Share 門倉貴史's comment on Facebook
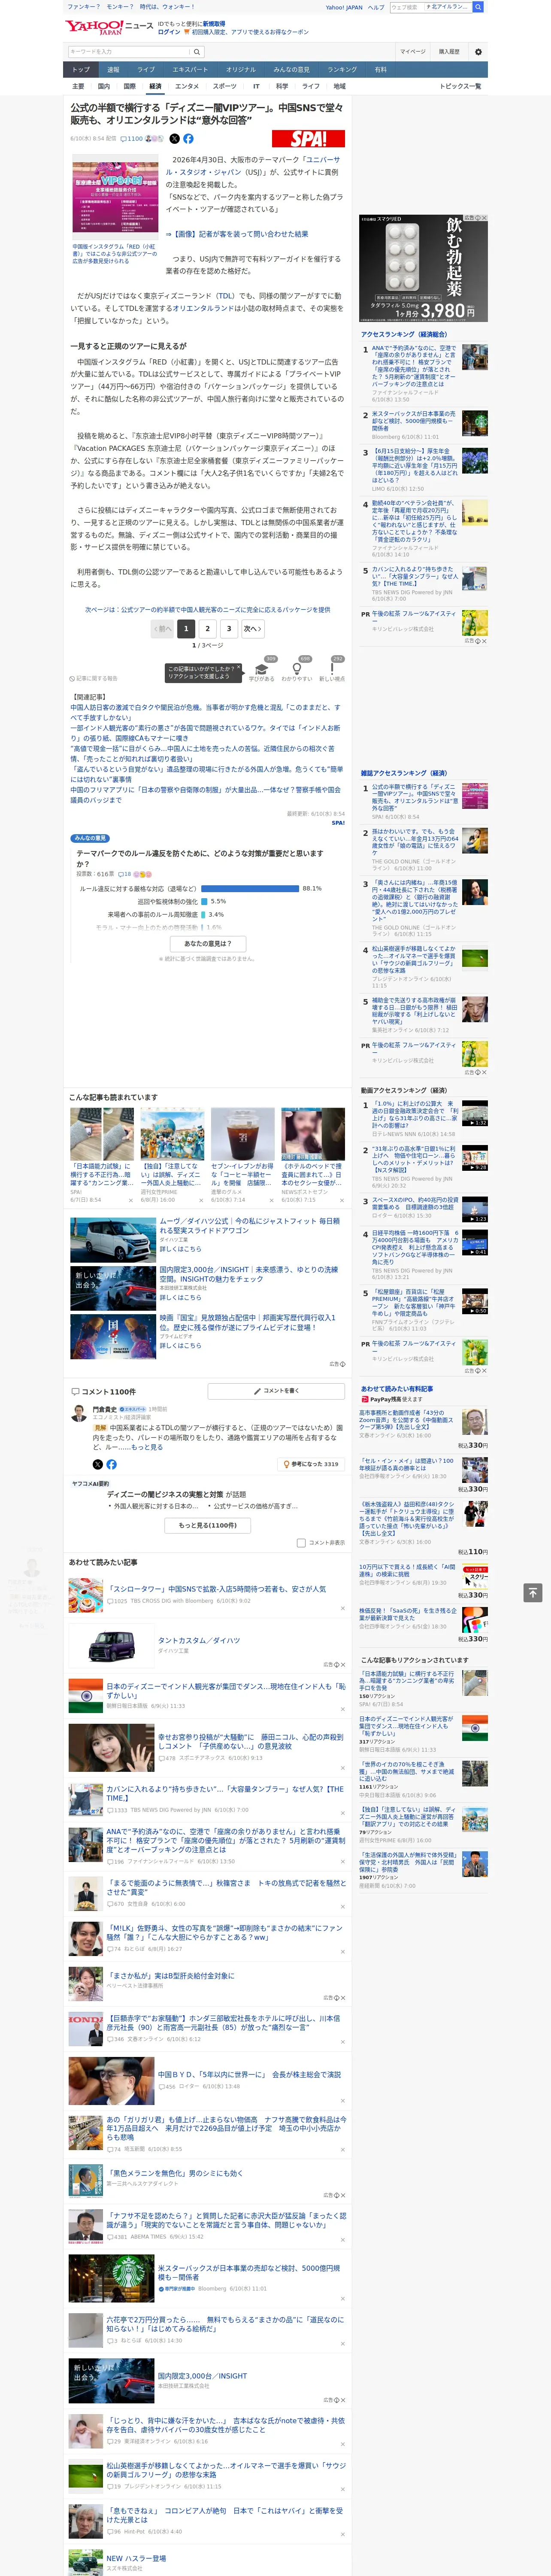551x2576 pixels. (111, 1464)
